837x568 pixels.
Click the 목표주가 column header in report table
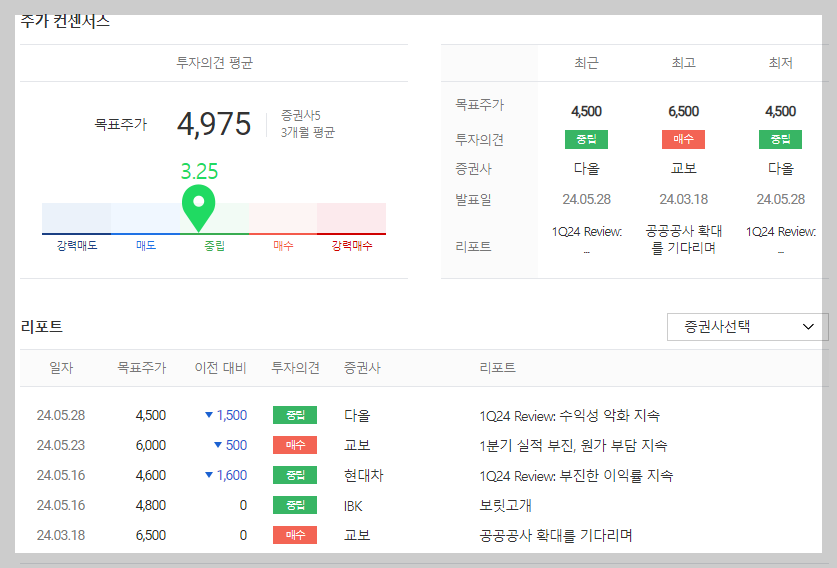click(141, 368)
